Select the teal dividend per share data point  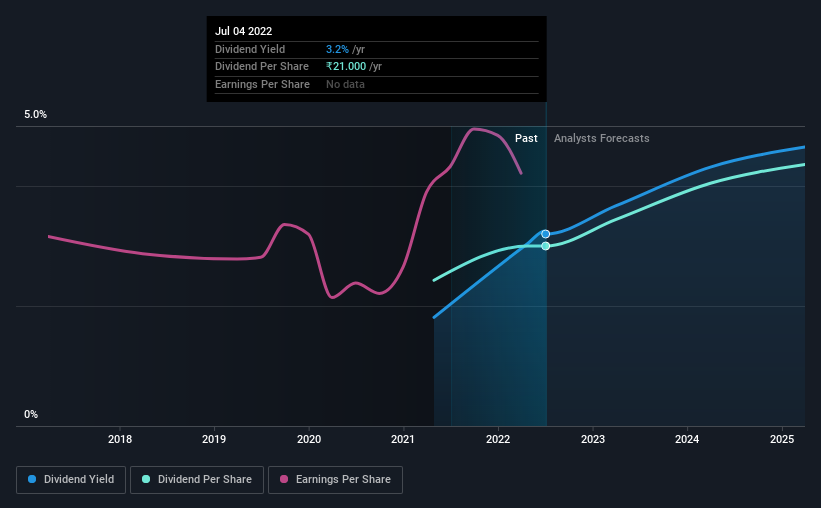pyautogui.click(x=546, y=246)
